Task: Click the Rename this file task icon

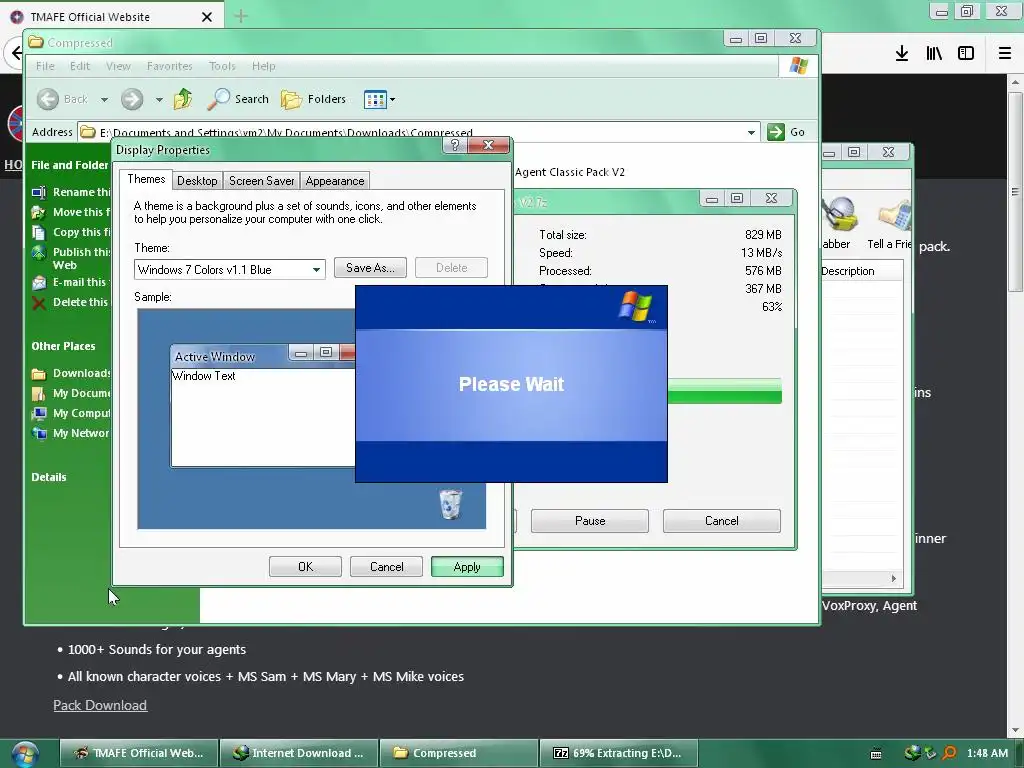Action: [39, 192]
